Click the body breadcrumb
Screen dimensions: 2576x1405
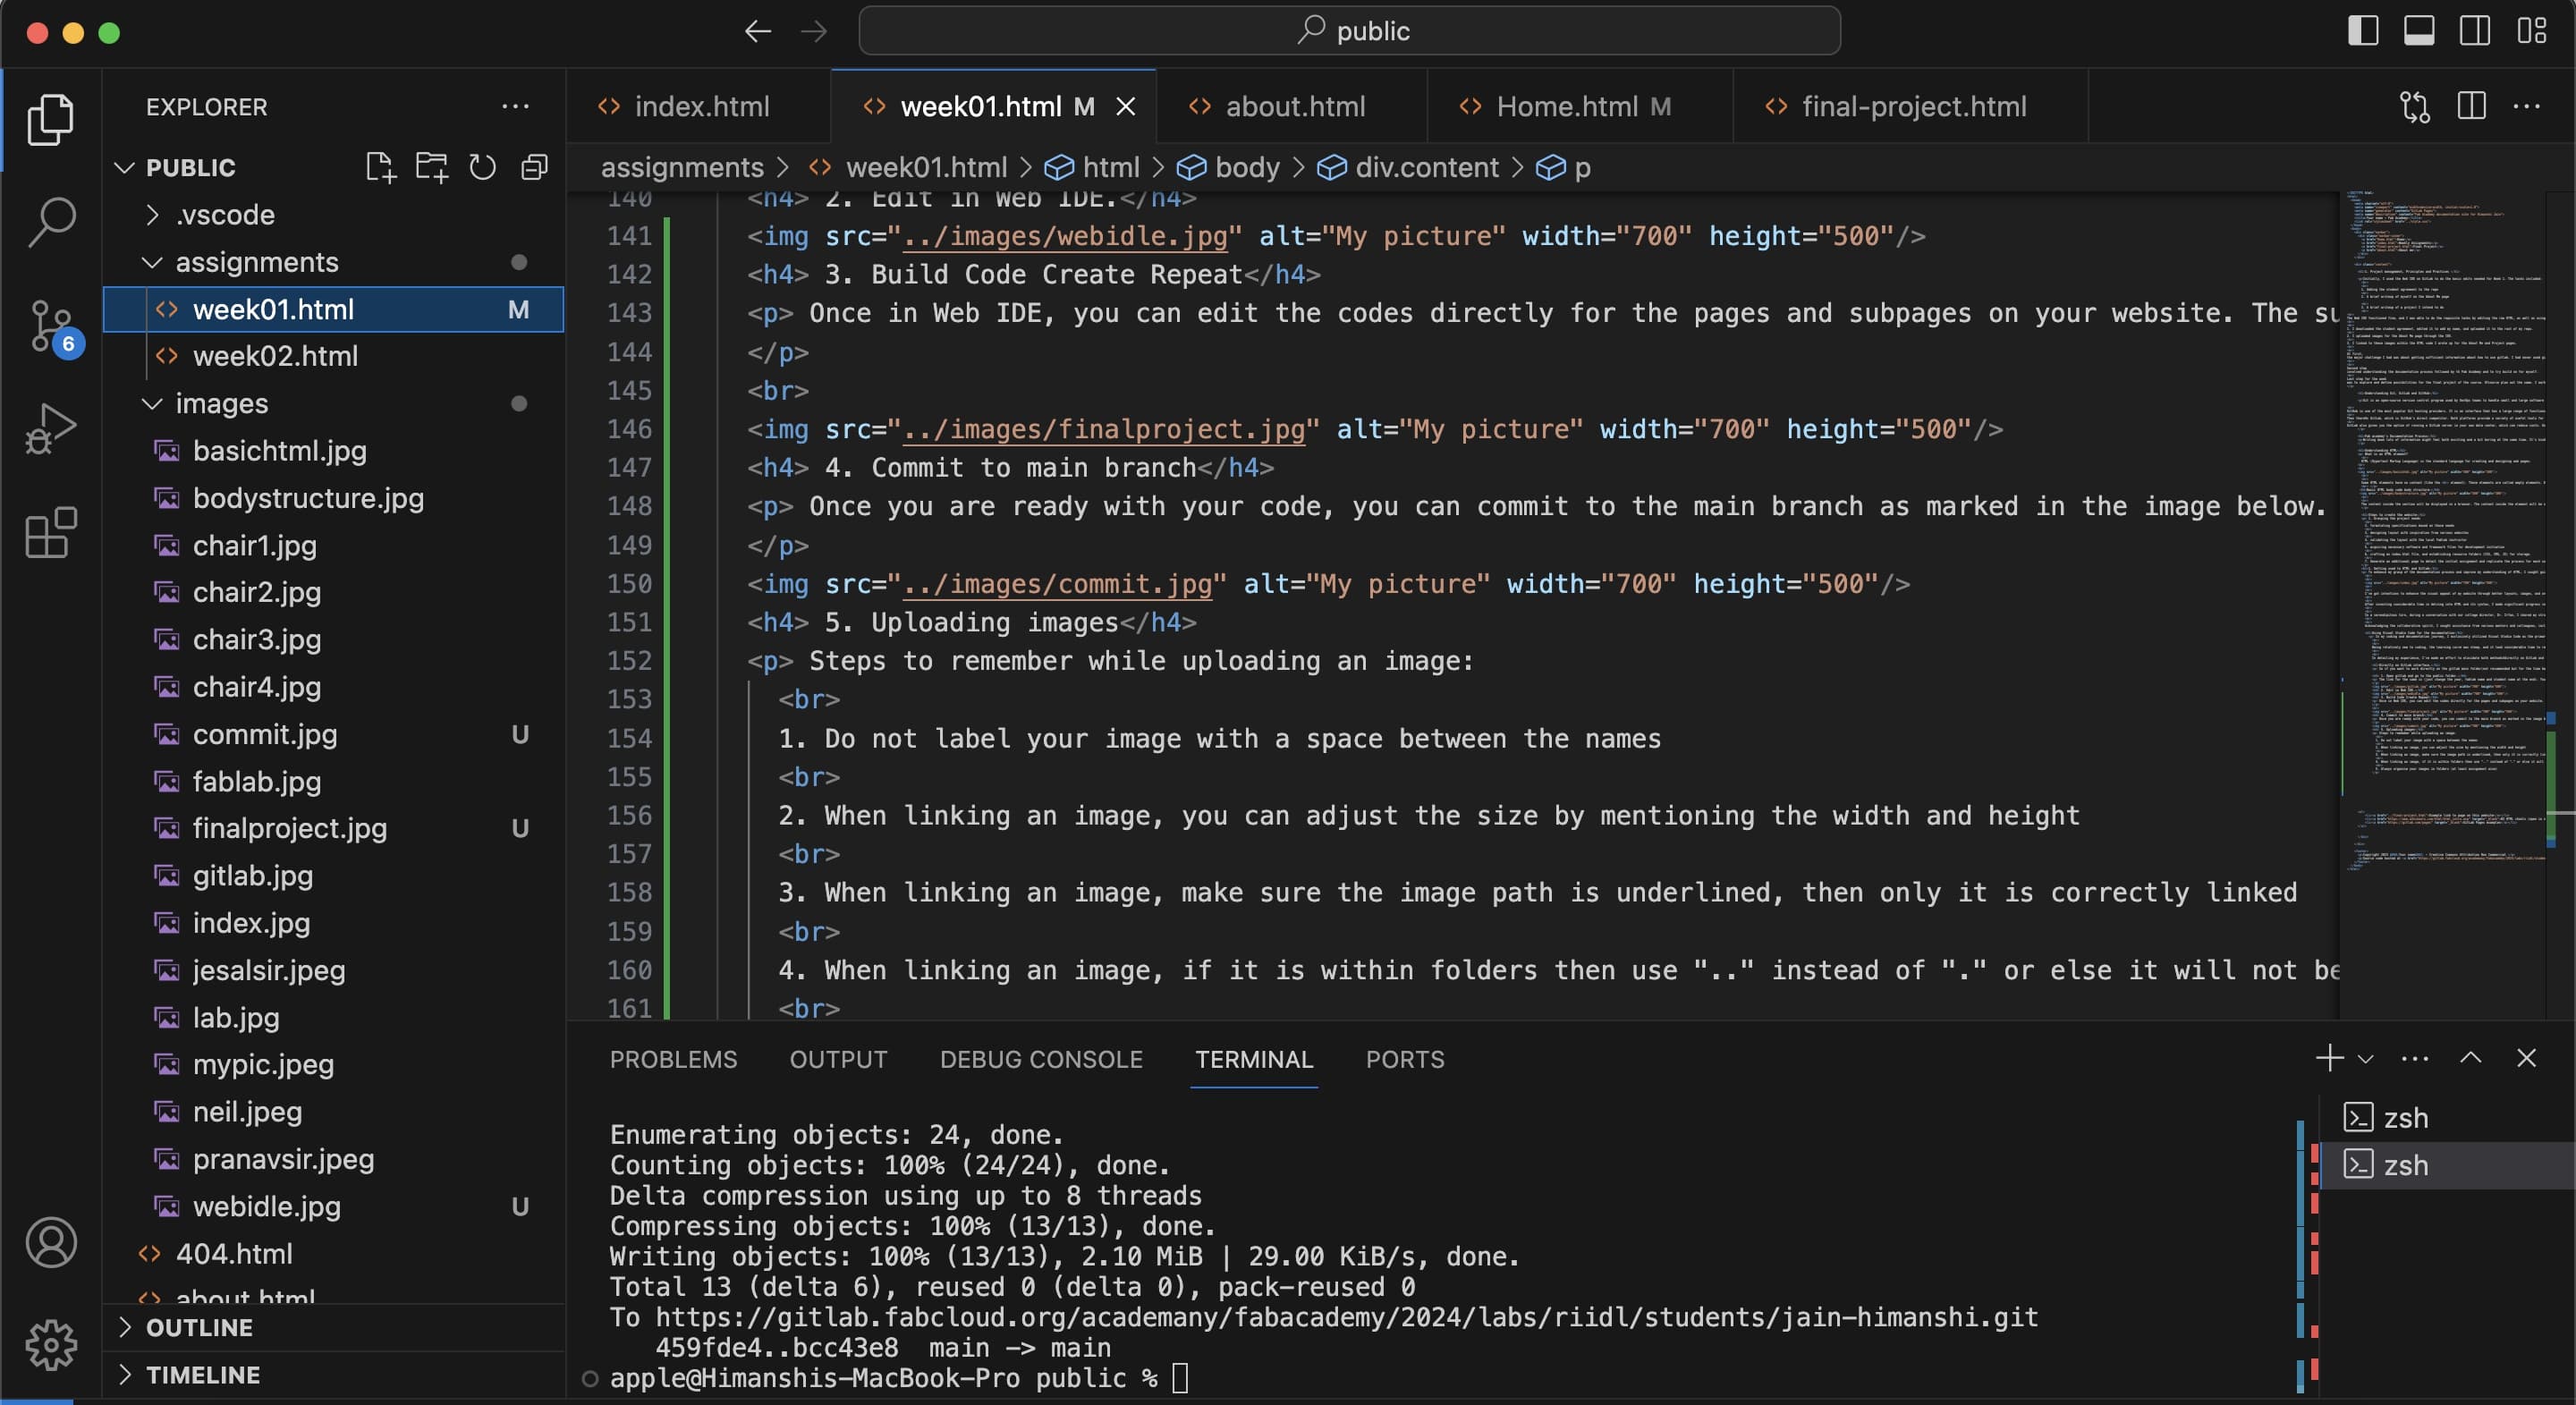pyautogui.click(x=1228, y=167)
